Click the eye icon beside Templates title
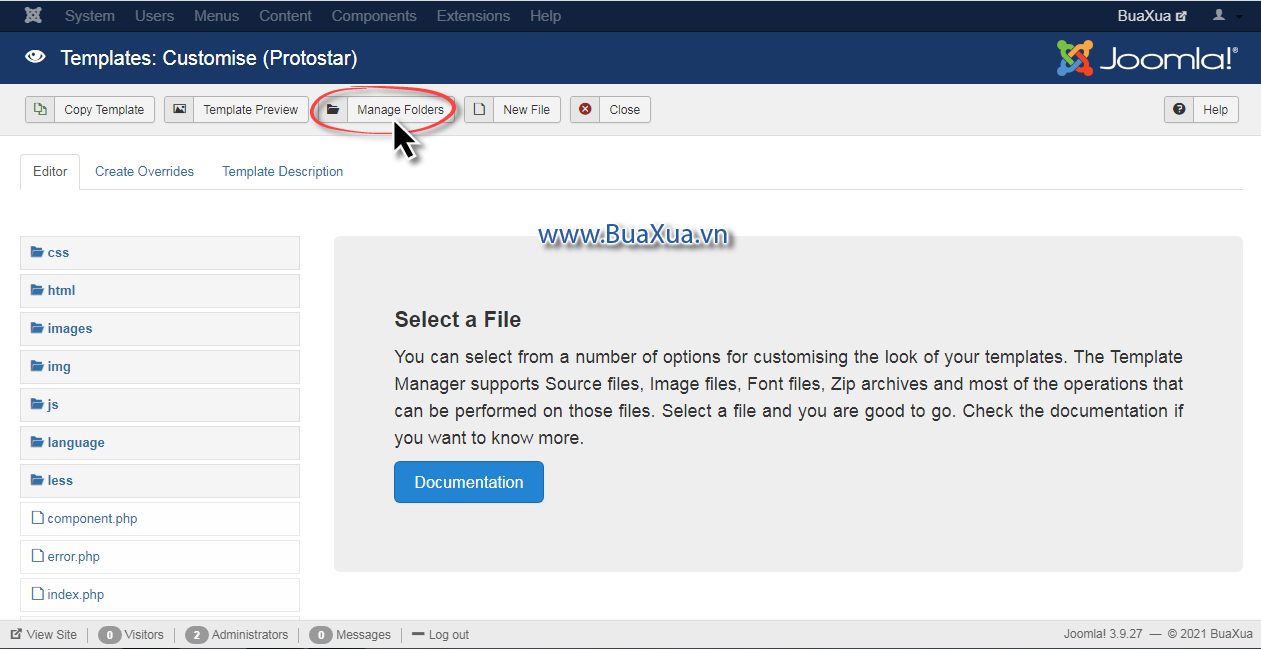 click(x=36, y=57)
